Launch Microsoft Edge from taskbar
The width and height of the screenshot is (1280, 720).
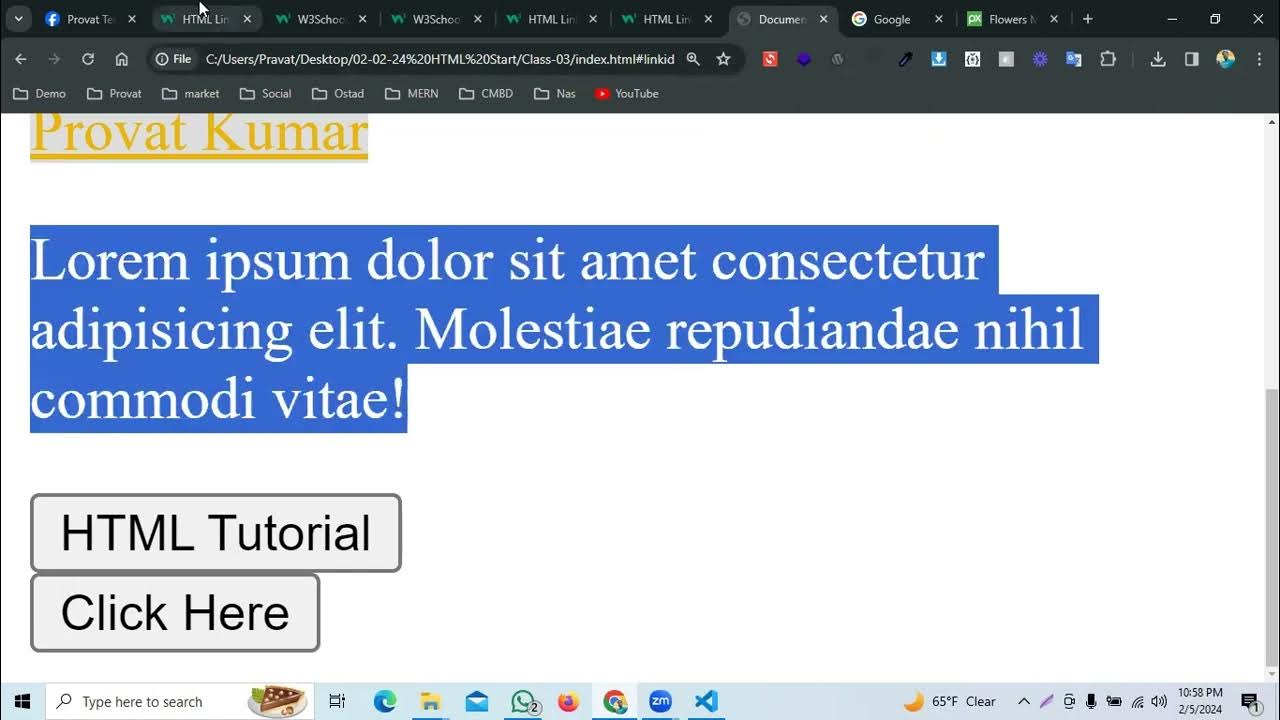[x=385, y=701]
